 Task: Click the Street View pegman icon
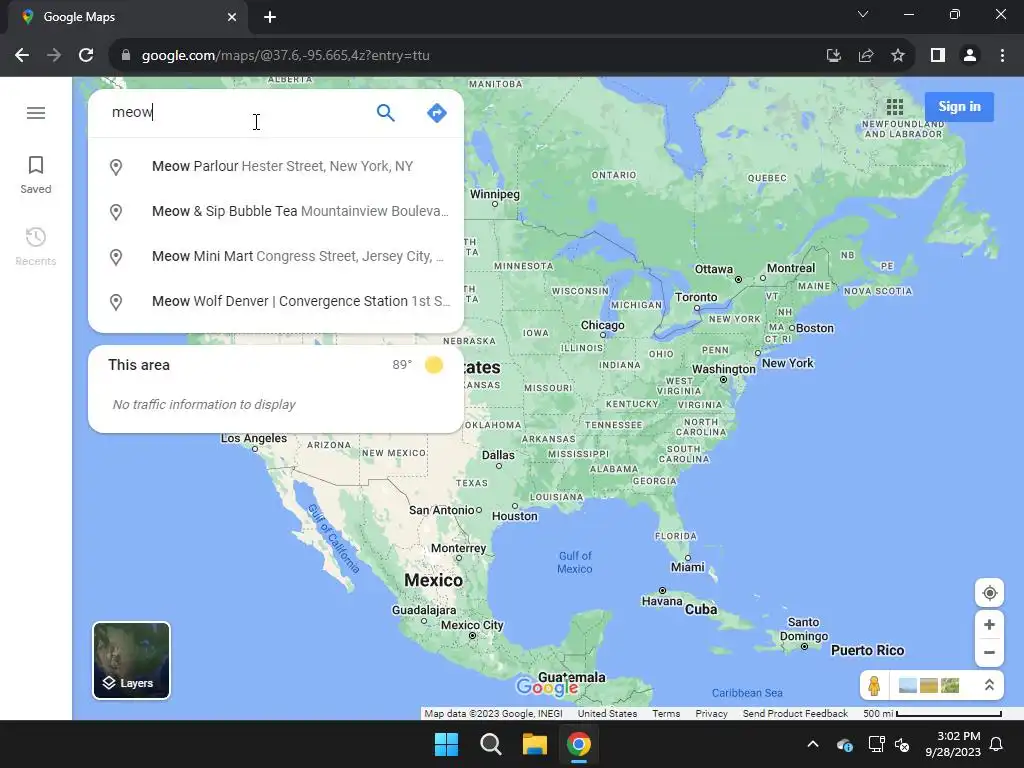tap(874, 685)
